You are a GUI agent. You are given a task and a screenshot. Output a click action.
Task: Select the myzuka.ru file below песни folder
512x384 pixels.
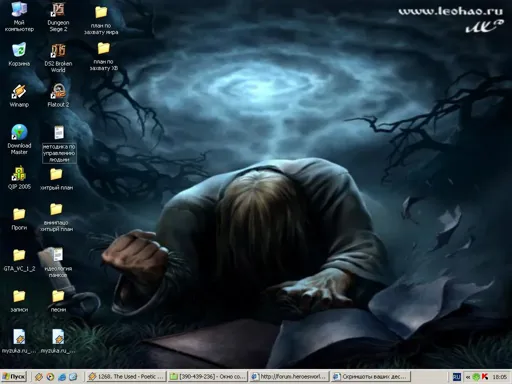coord(58,341)
